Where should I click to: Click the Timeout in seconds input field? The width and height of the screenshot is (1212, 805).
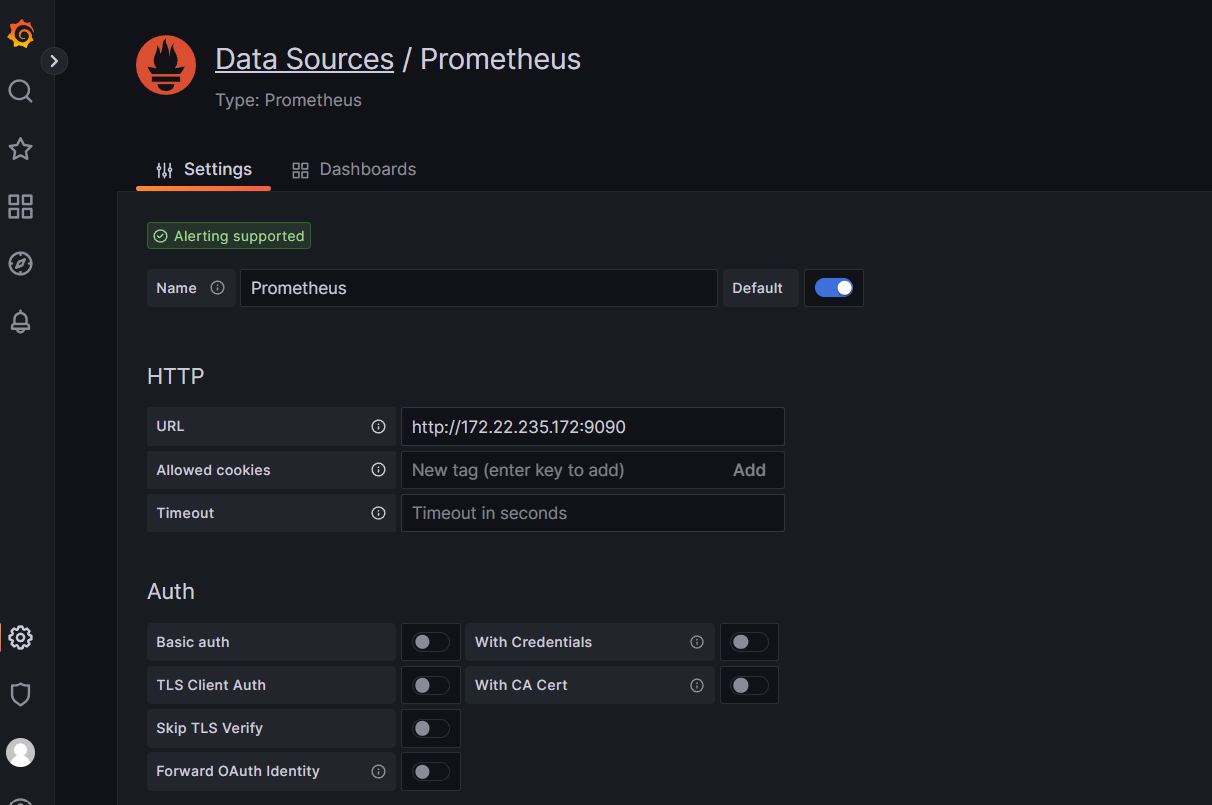[592, 513]
